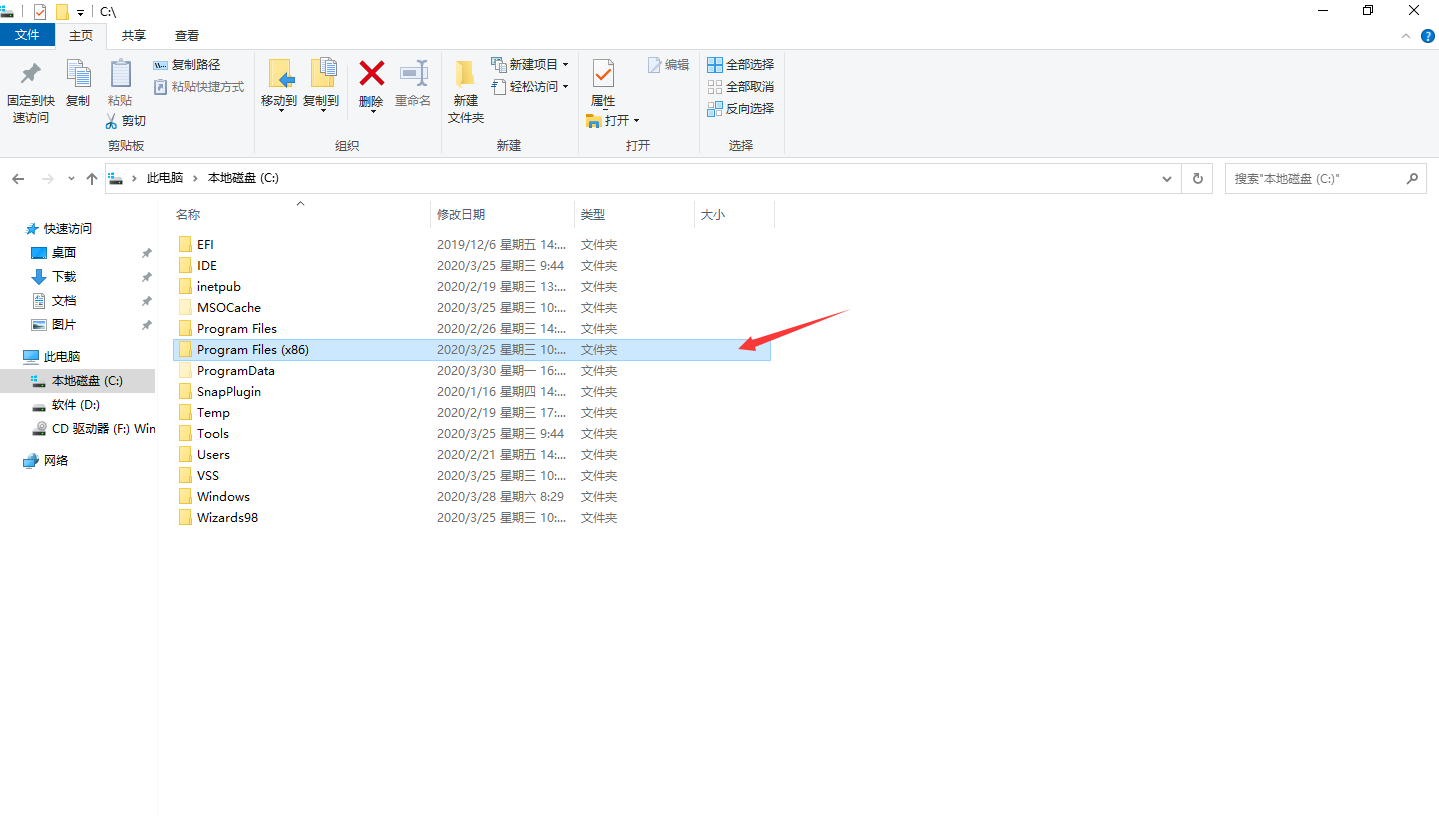The width and height of the screenshot is (1439, 816).
Task: Click 全部选择 to select all items
Action: pyautogui.click(x=740, y=63)
